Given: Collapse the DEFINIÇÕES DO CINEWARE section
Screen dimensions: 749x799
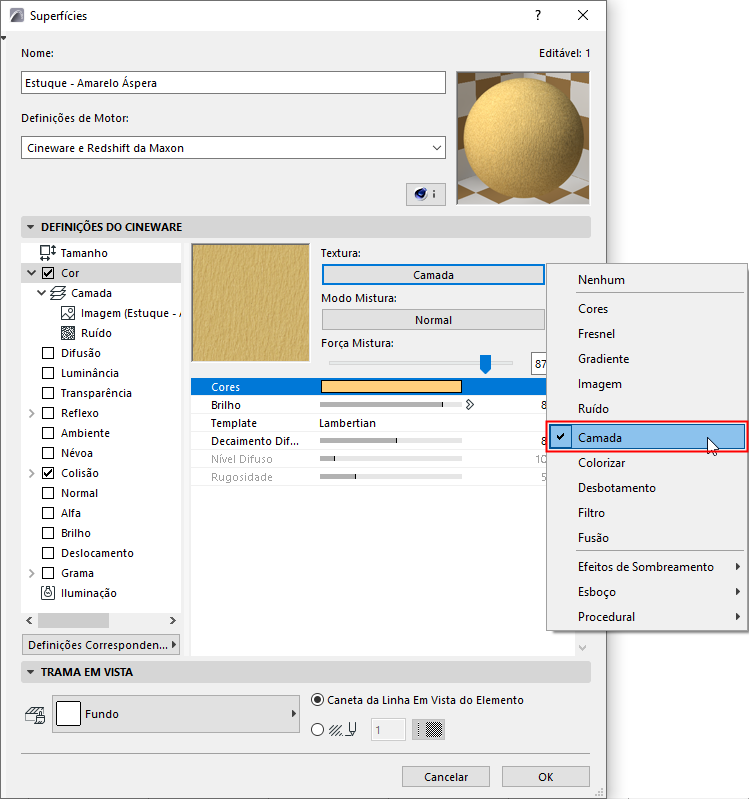Looking at the screenshot, I should (x=31, y=227).
